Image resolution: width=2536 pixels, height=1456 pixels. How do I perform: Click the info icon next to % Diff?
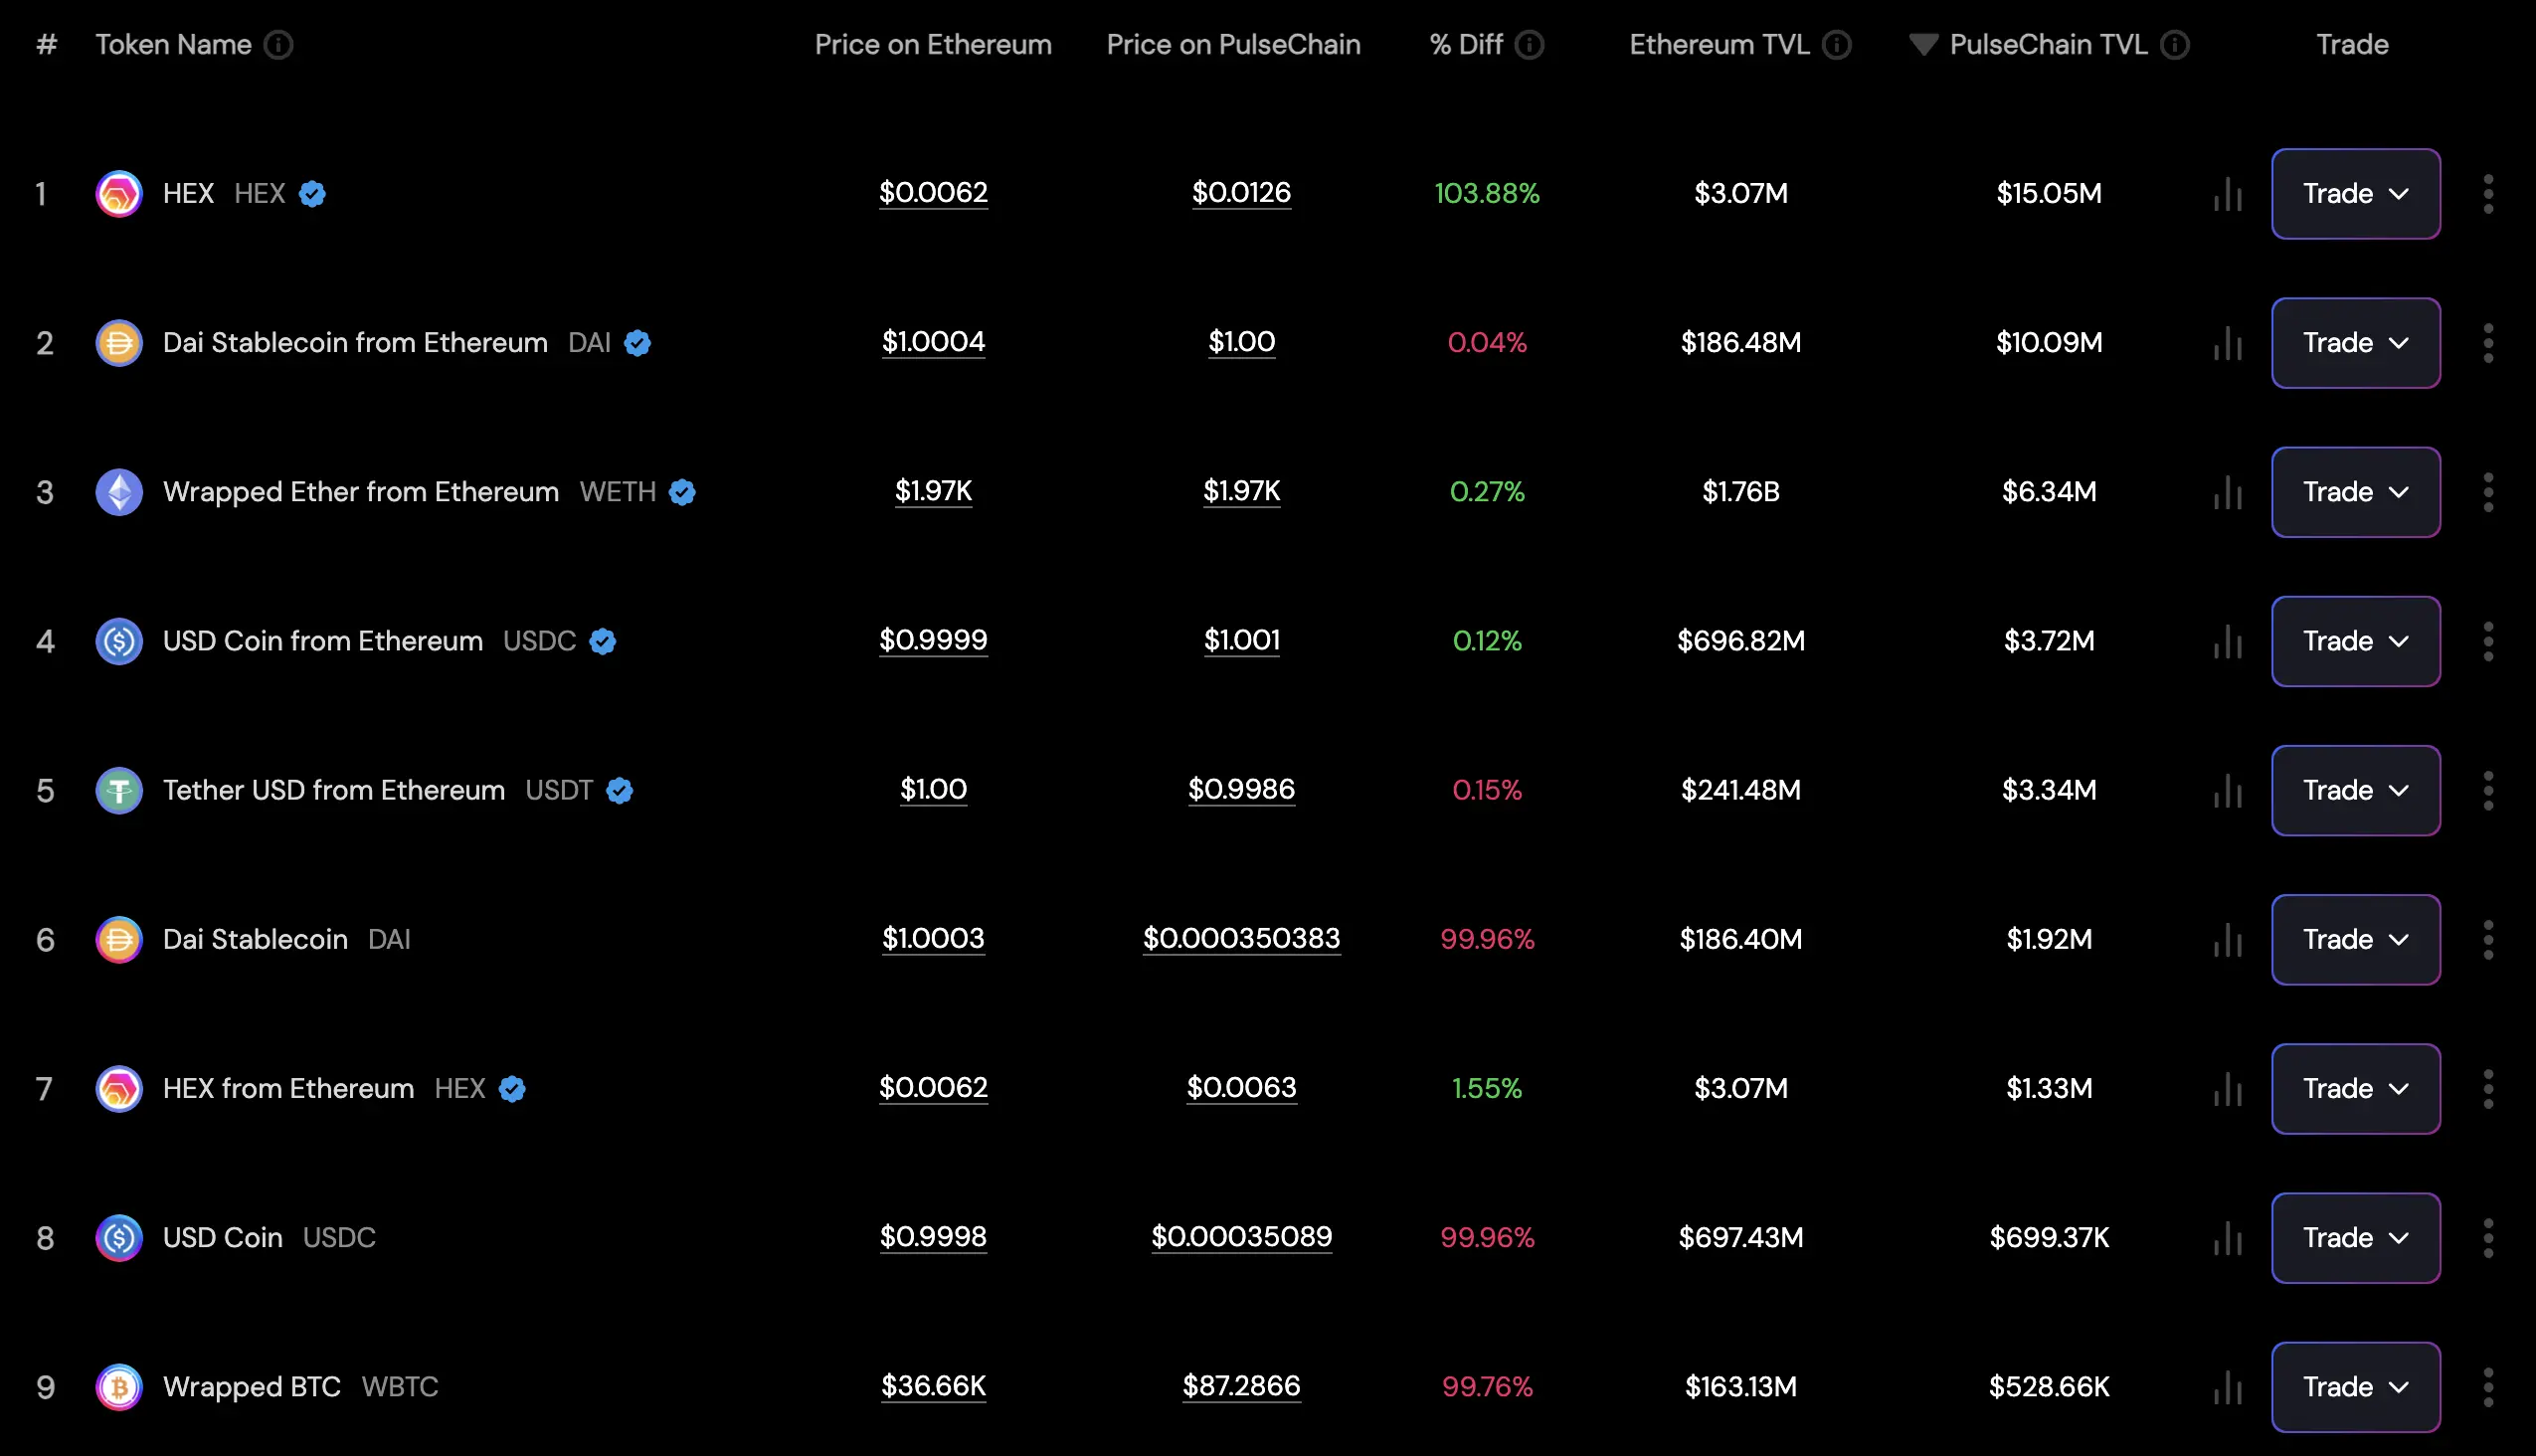pyautogui.click(x=1529, y=45)
